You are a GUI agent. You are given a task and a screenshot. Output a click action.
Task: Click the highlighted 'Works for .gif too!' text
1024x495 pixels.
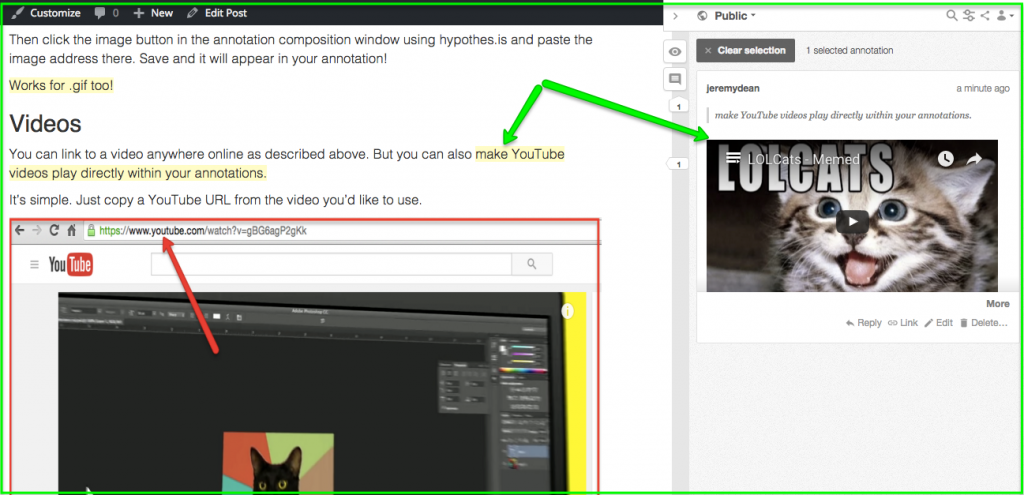(x=61, y=86)
